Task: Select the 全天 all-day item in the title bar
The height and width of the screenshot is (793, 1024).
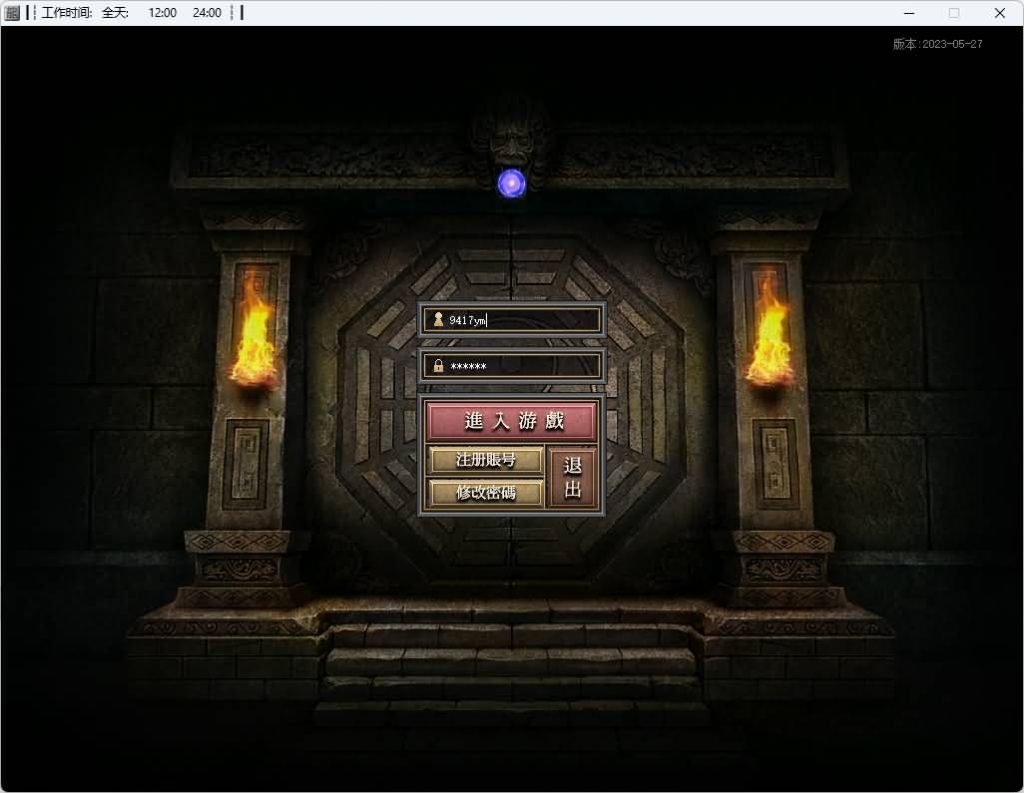Action: (115, 13)
